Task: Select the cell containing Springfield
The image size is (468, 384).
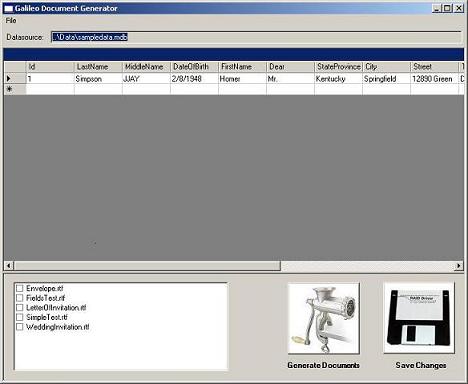Action: coord(386,79)
